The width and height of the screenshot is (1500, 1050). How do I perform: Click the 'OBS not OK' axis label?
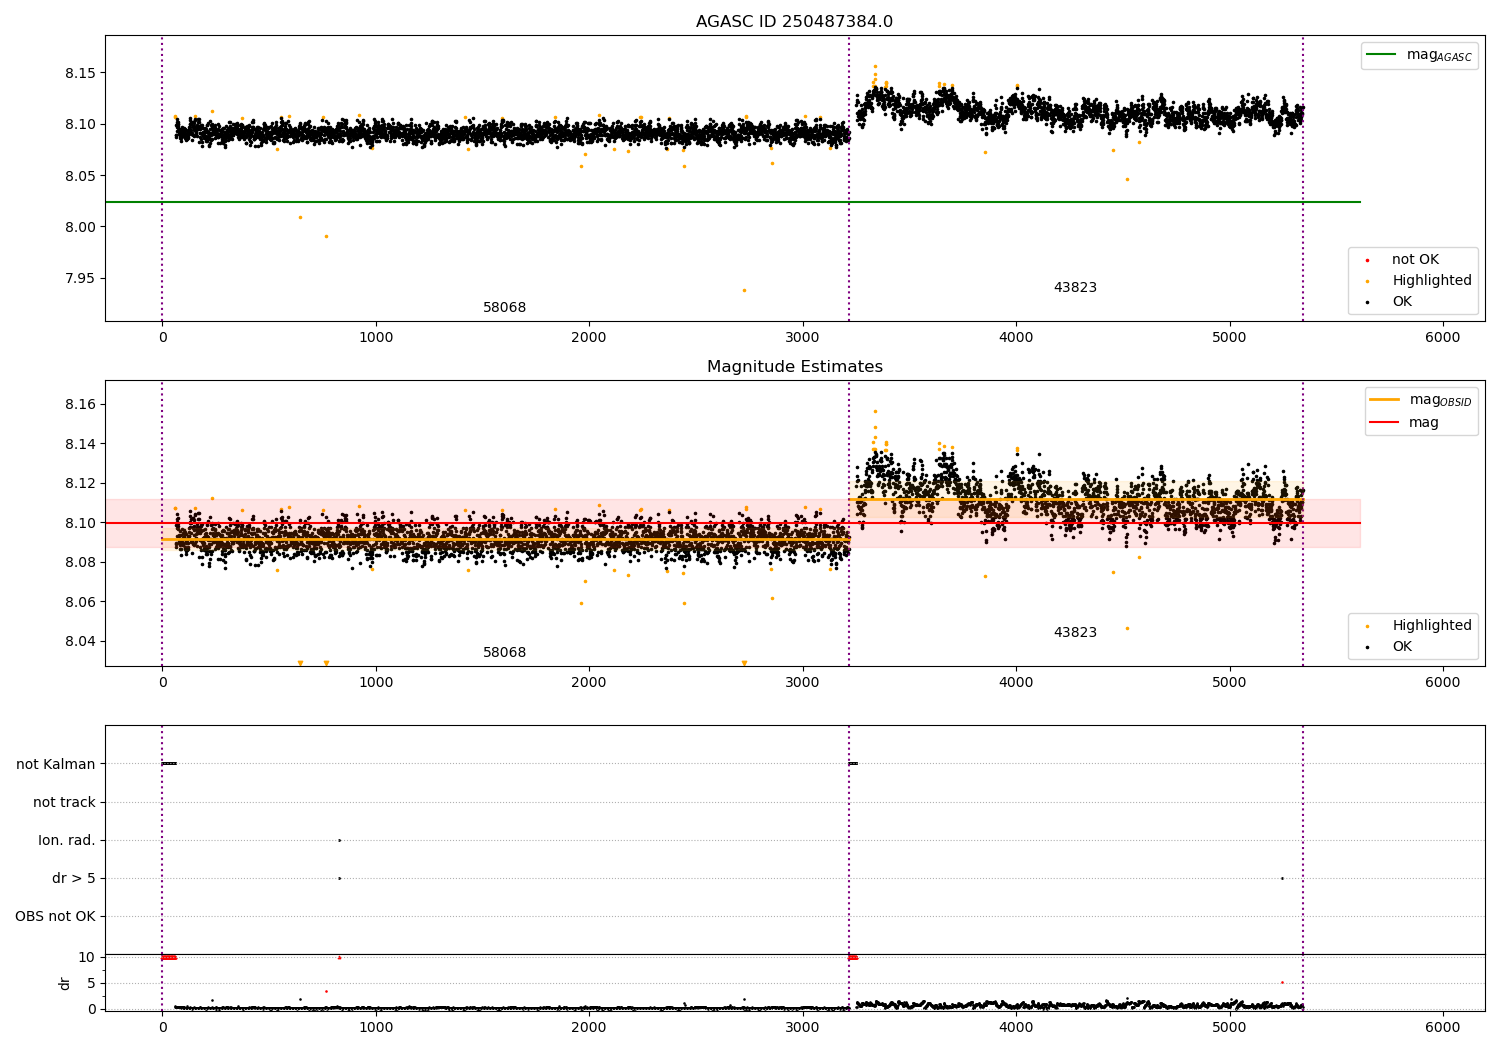pos(55,917)
